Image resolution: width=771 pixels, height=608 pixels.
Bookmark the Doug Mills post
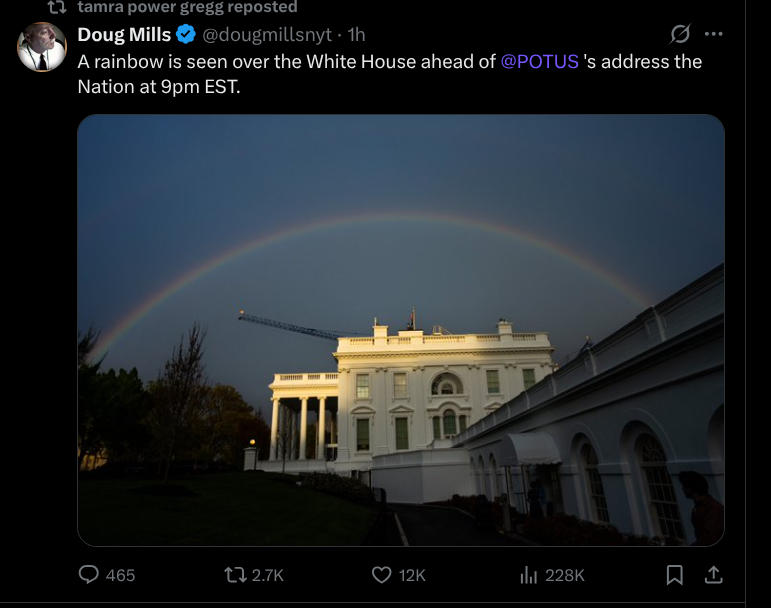point(675,575)
